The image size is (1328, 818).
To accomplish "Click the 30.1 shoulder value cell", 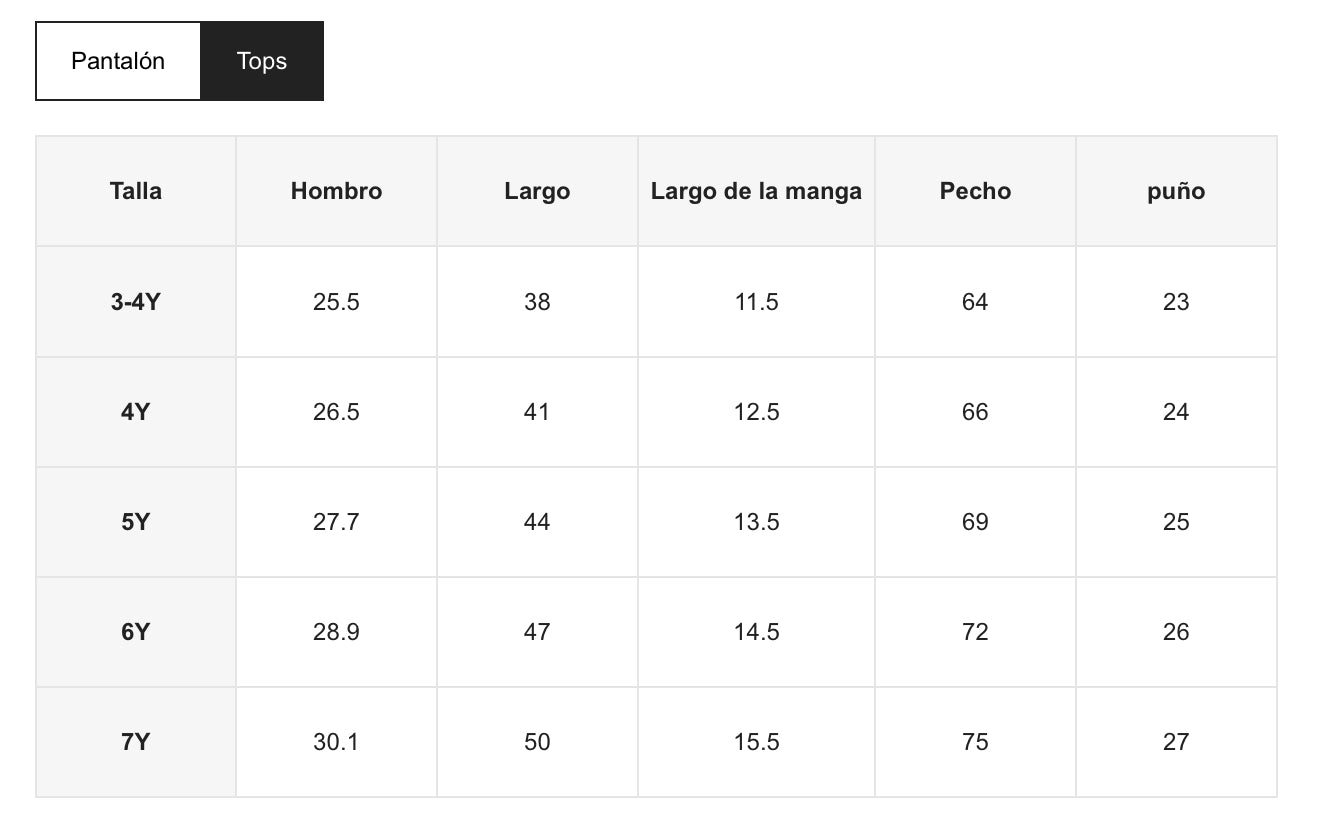I will coord(336,742).
